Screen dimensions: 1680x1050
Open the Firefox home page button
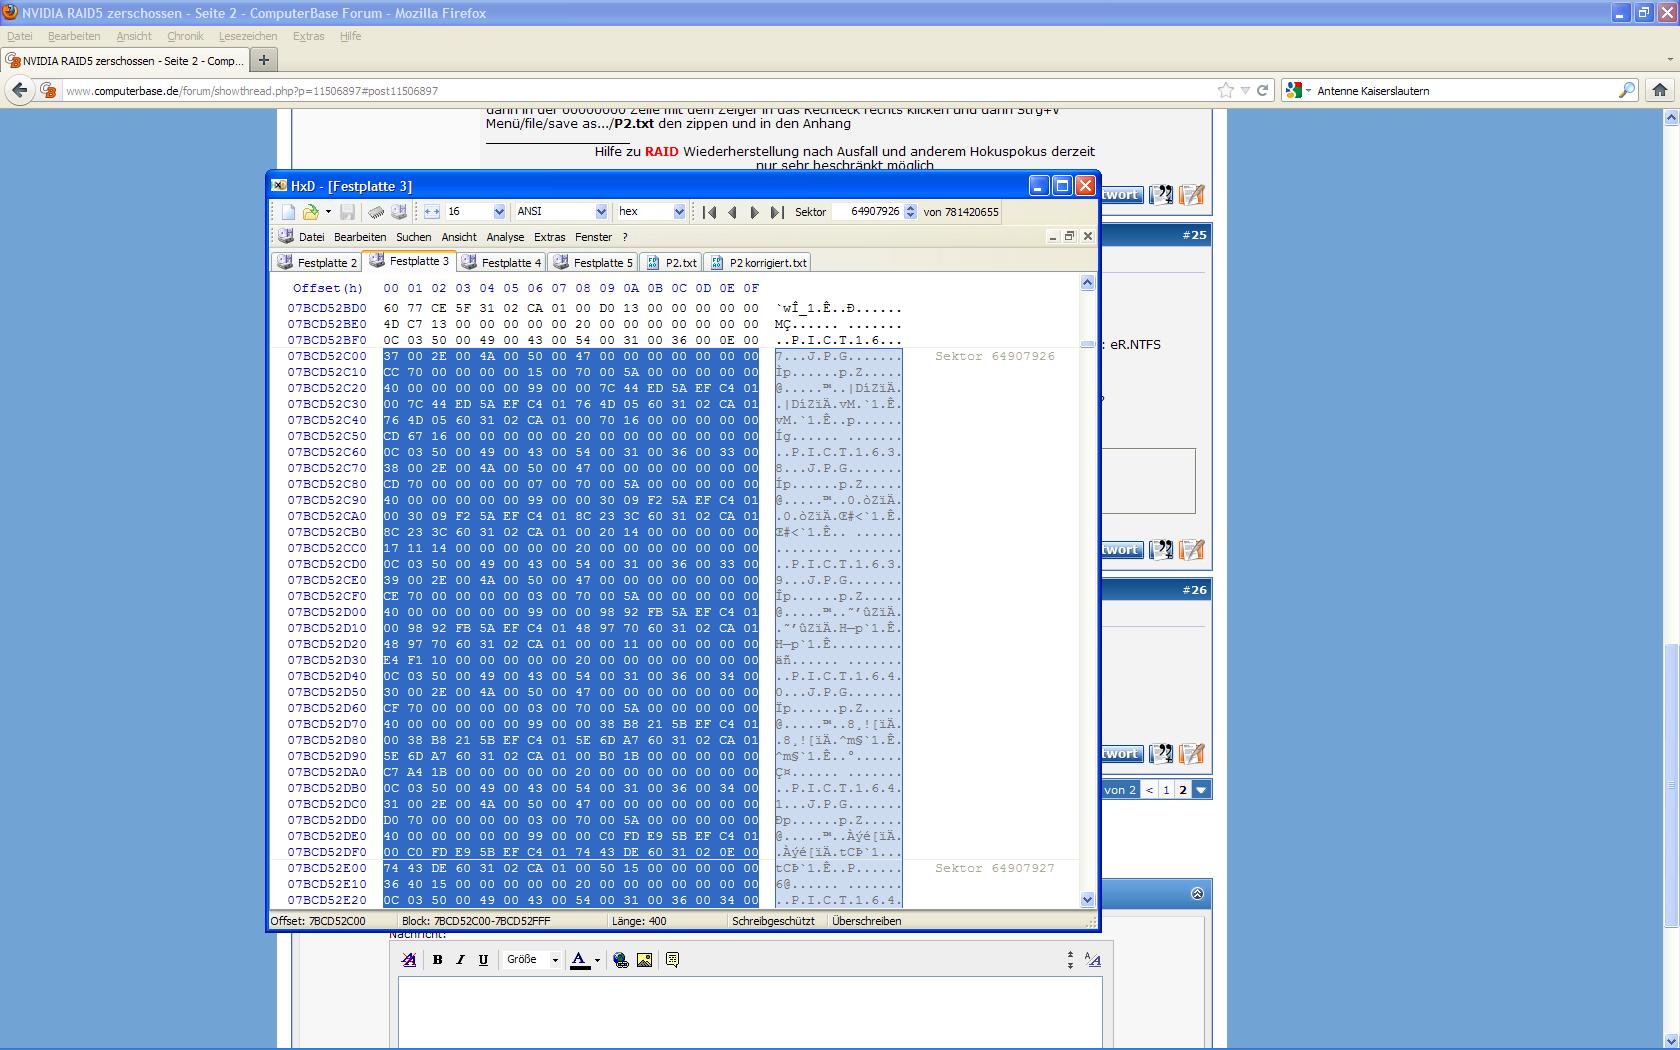point(1660,90)
